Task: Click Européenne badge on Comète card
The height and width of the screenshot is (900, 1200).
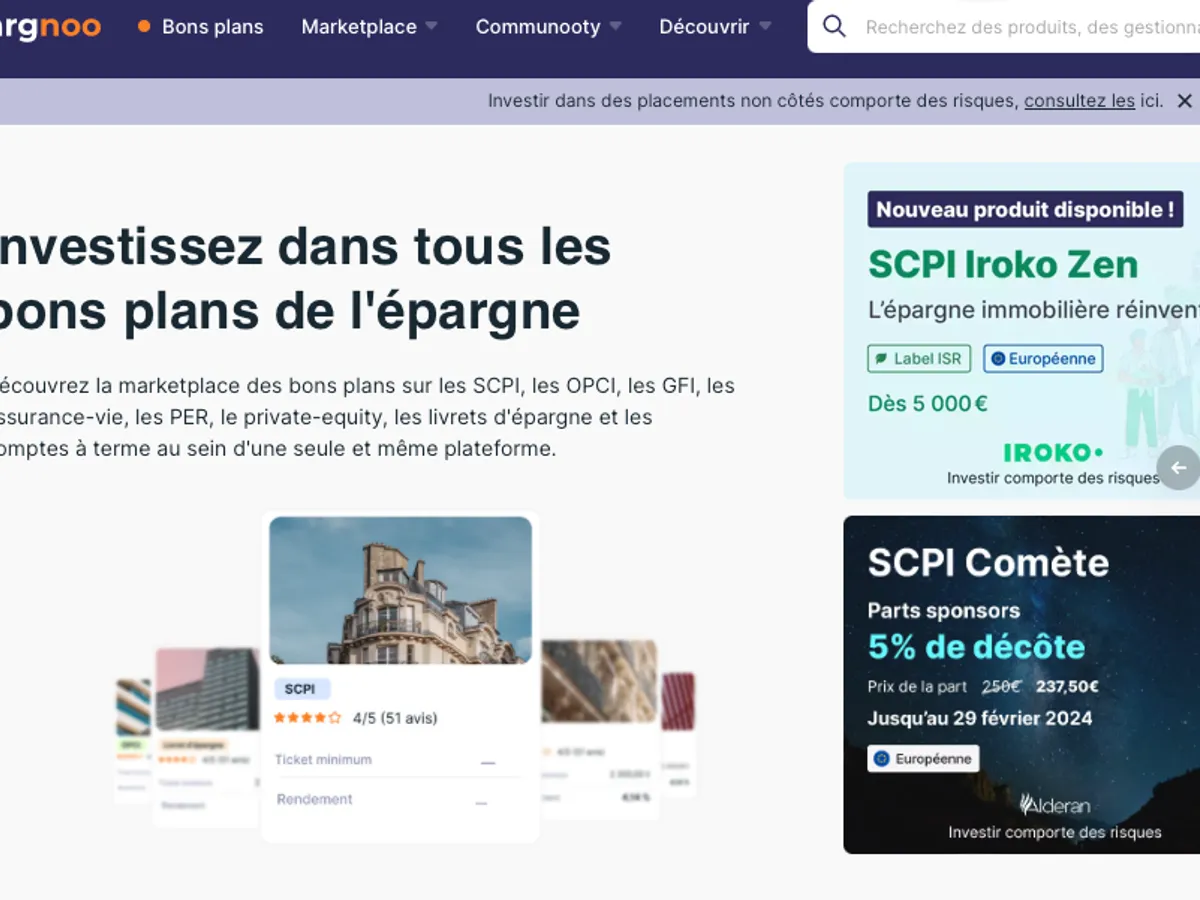Action: [x=923, y=759]
